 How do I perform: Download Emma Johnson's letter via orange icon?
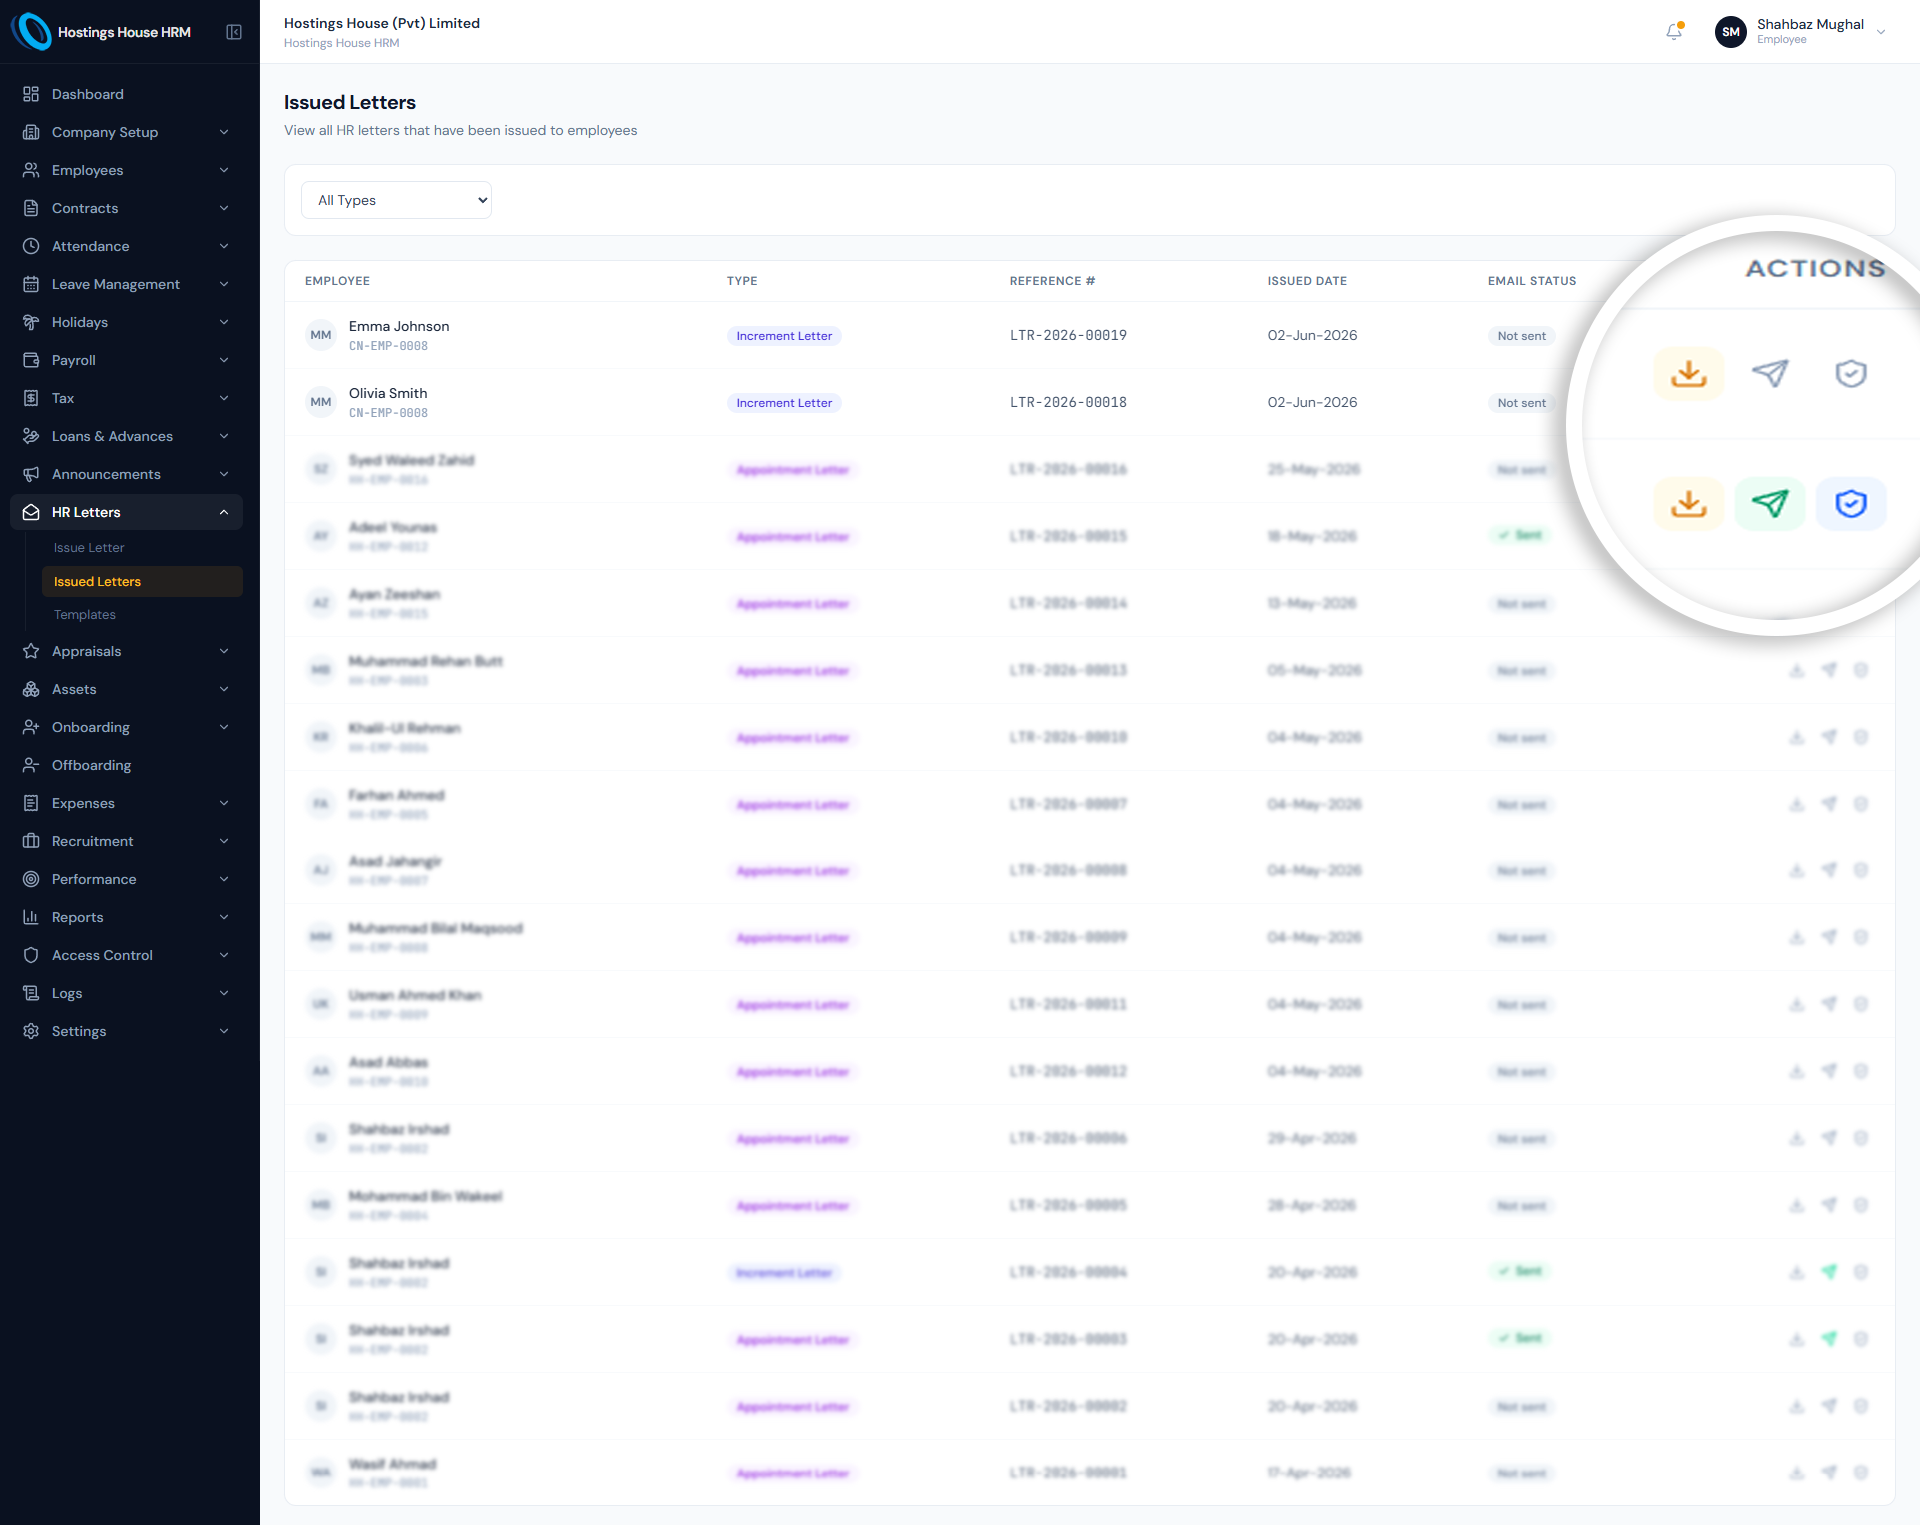tap(1688, 374)
